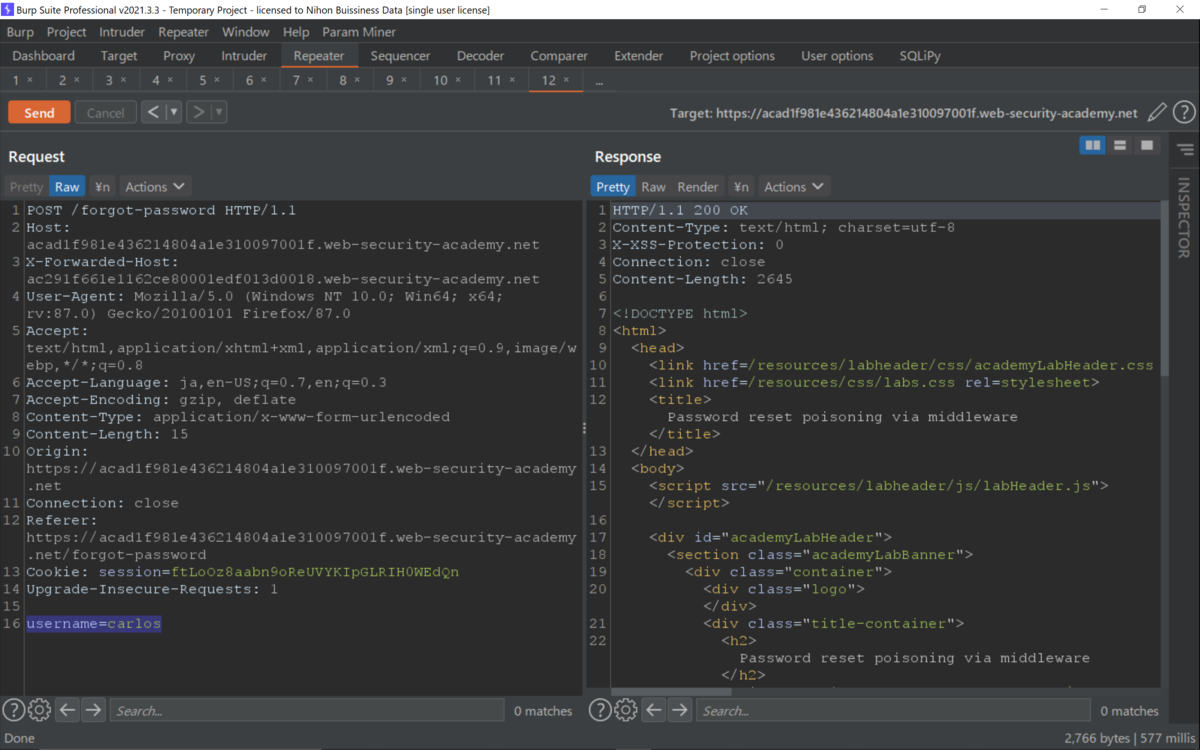Click the HTTP/1.1 200 OK line
The width and height of the screenshot is (1200, 750).
click(x=680, y=210)
